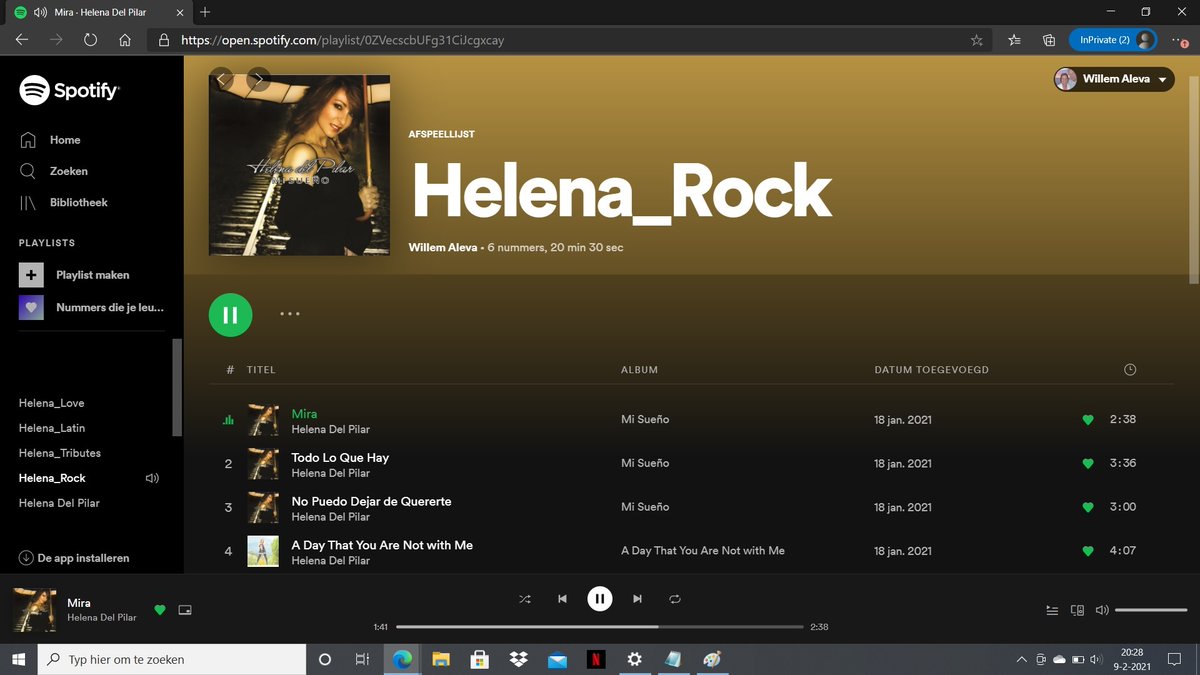Click the Spotify logo in the sidebar
Viewport: 1200px width, 675px height.
[69, 91]
